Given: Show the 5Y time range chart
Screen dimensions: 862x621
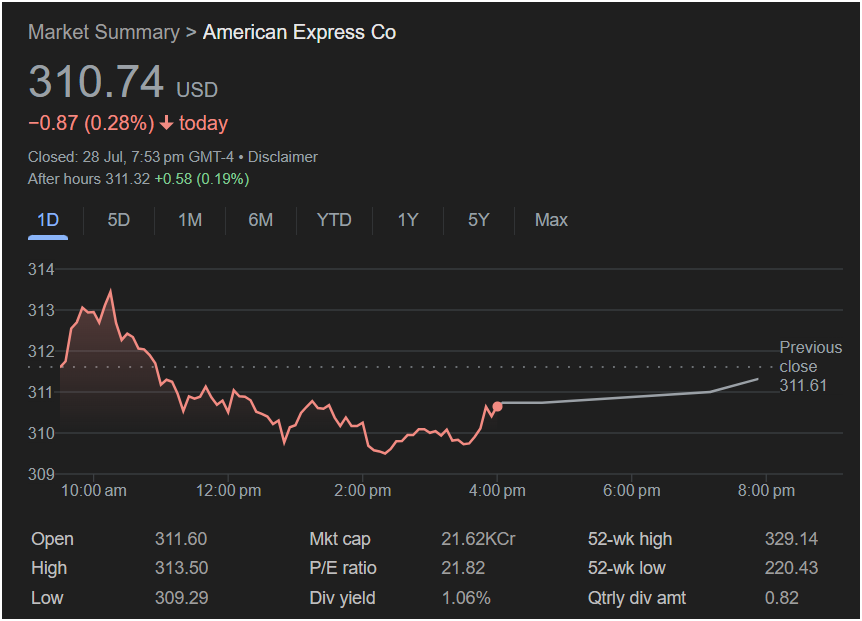Looking at the screenshot, I should (478, 220).
